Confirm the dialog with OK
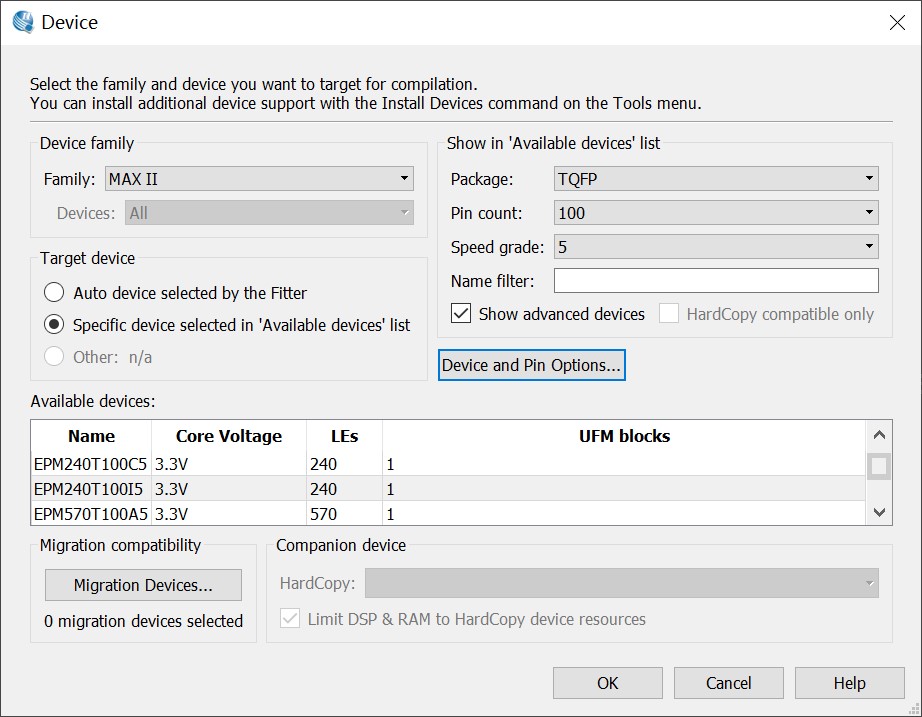 click(608, 683)
